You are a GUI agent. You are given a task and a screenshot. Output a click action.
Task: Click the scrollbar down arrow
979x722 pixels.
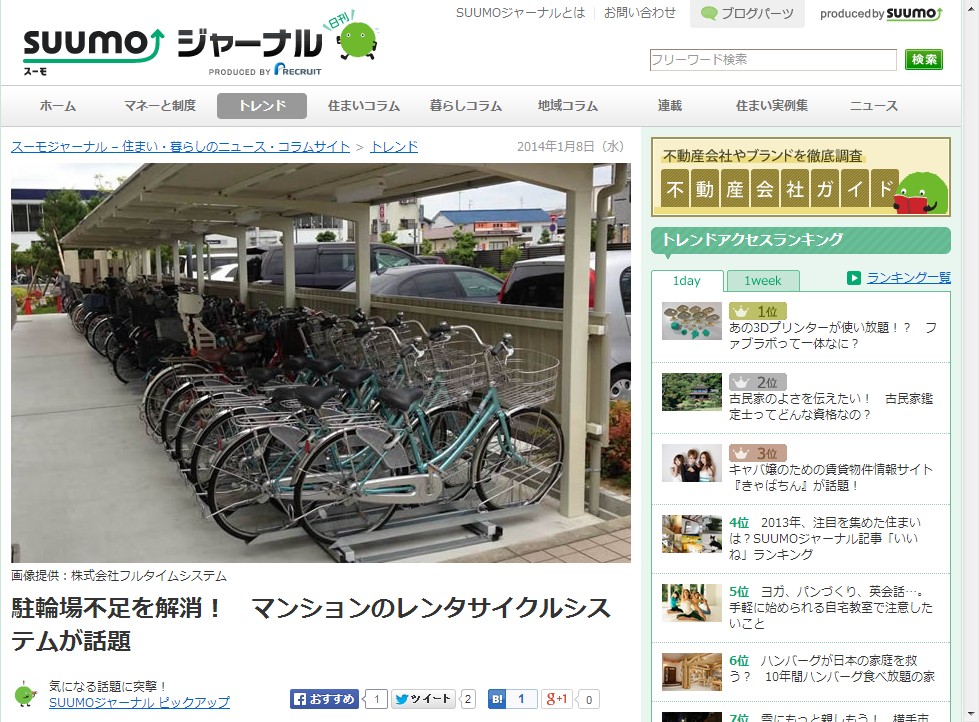coord(971,713)
